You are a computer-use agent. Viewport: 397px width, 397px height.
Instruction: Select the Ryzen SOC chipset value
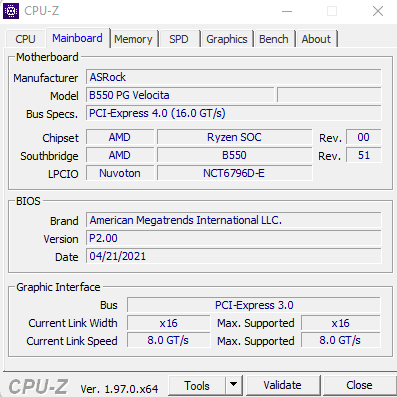click(235, 137)
